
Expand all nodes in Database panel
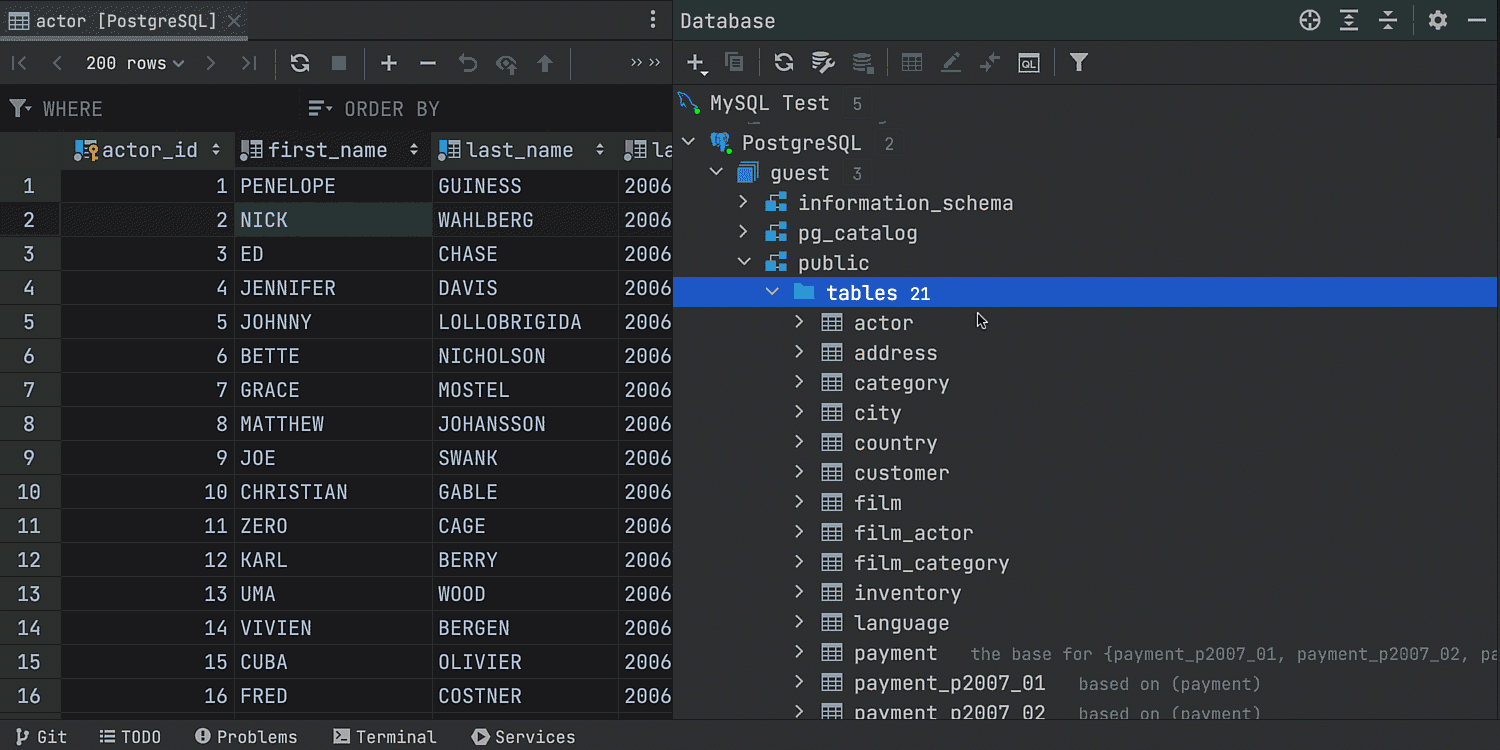pyautogui.click(x=1349, y=20)
